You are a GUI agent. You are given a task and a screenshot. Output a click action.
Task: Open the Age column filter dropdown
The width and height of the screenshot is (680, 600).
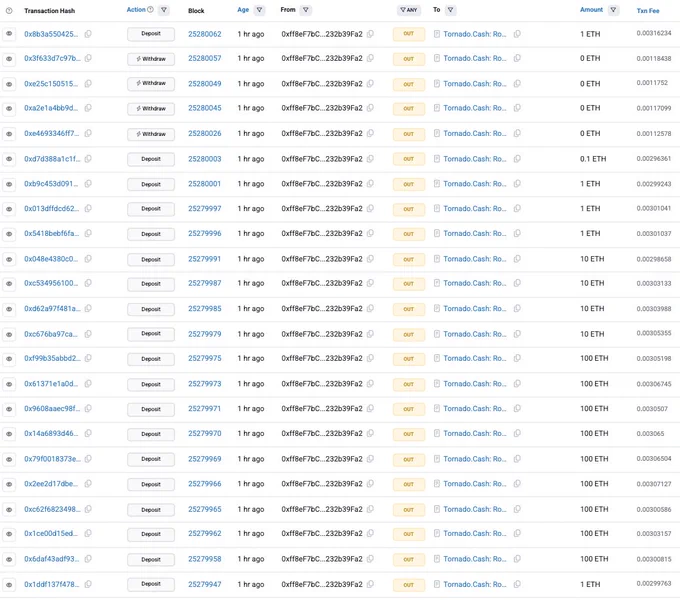point(259,10)
